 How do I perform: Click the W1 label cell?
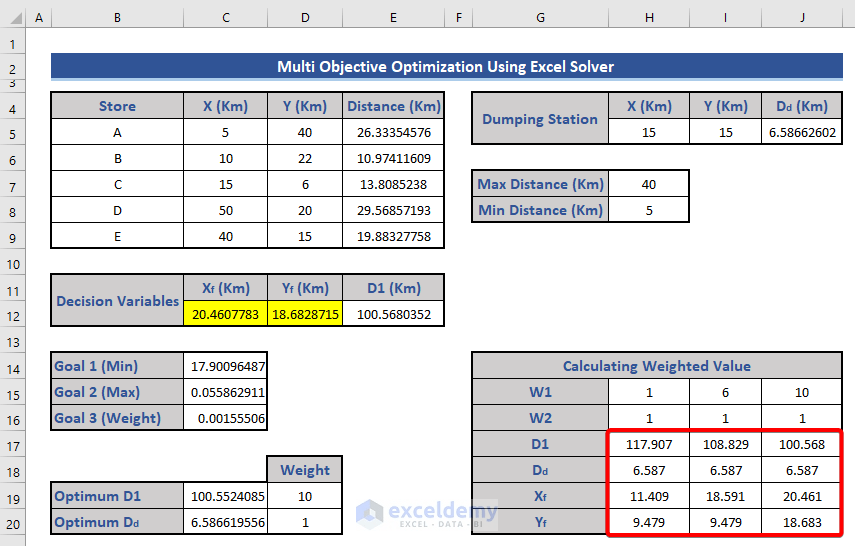pyautogui.click(x=540, y=392)
